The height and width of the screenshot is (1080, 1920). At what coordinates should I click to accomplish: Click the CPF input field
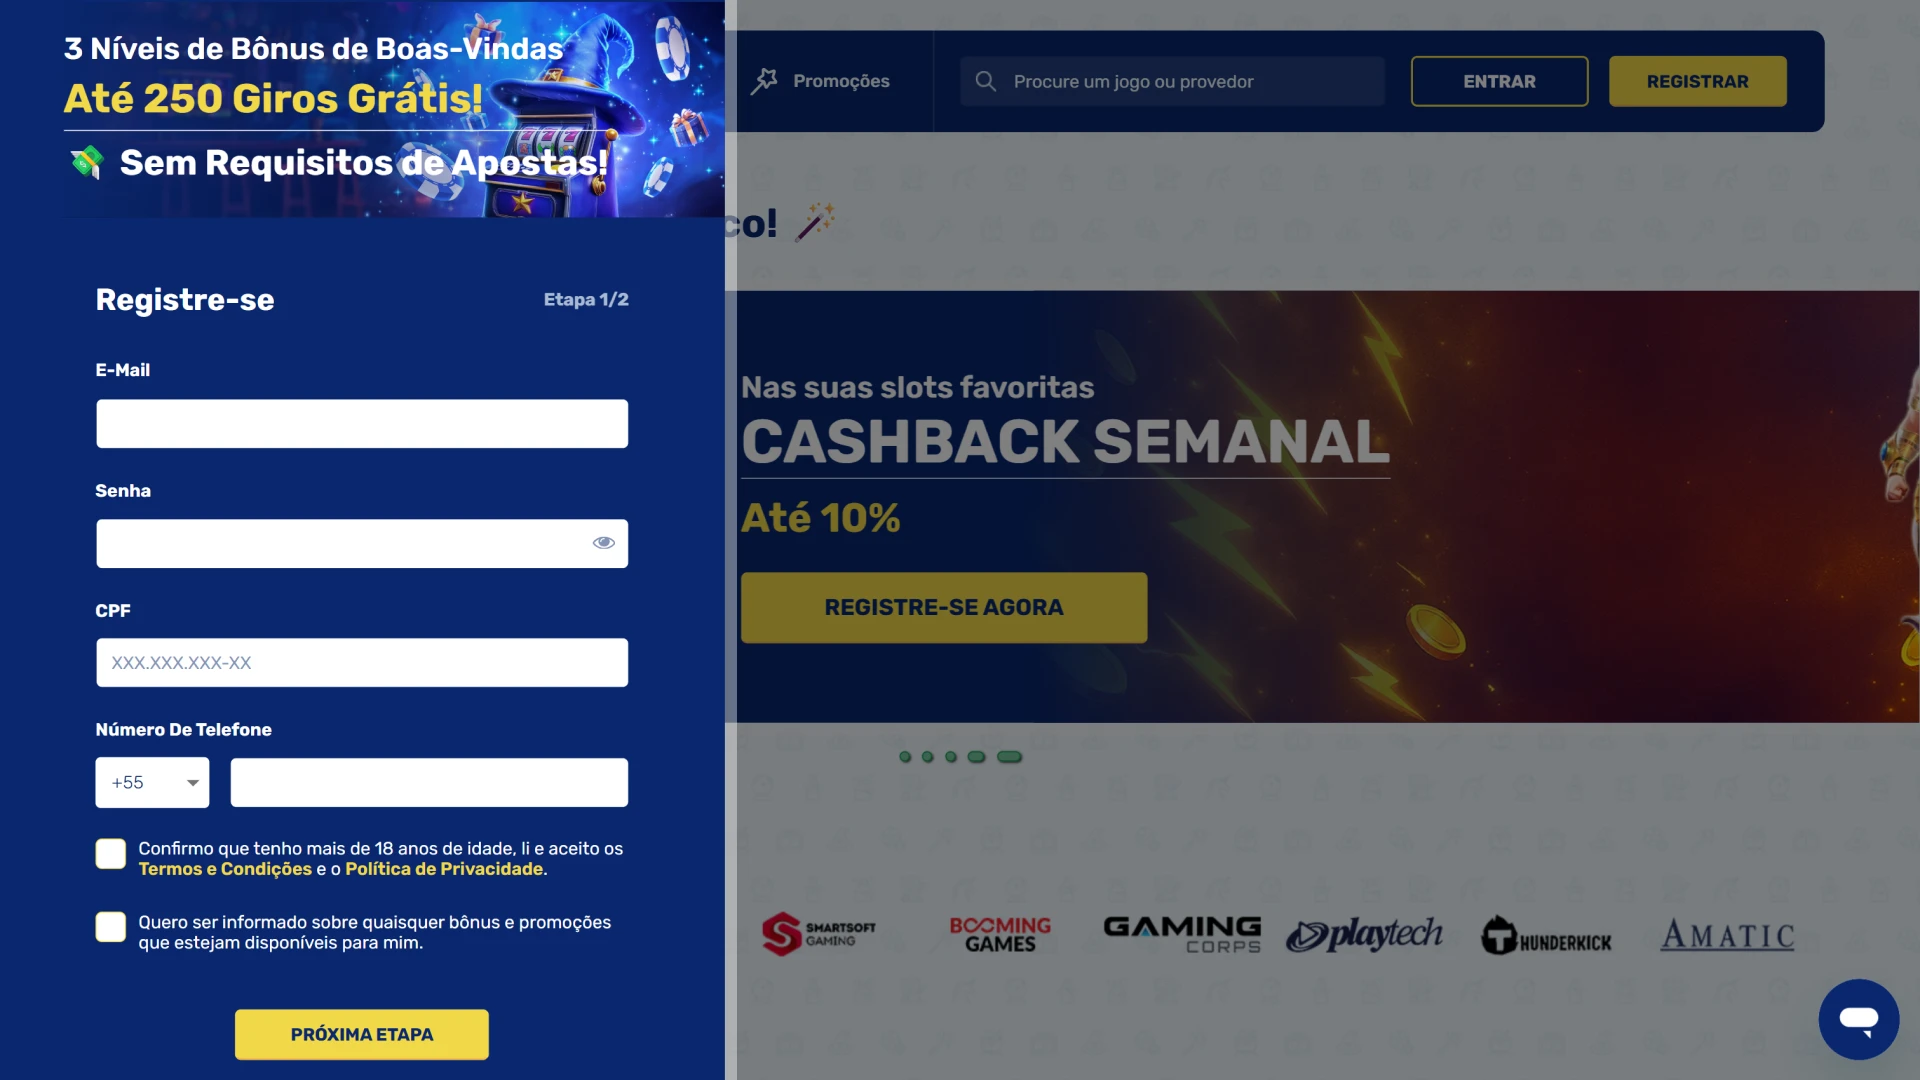(x=362, y=663)
